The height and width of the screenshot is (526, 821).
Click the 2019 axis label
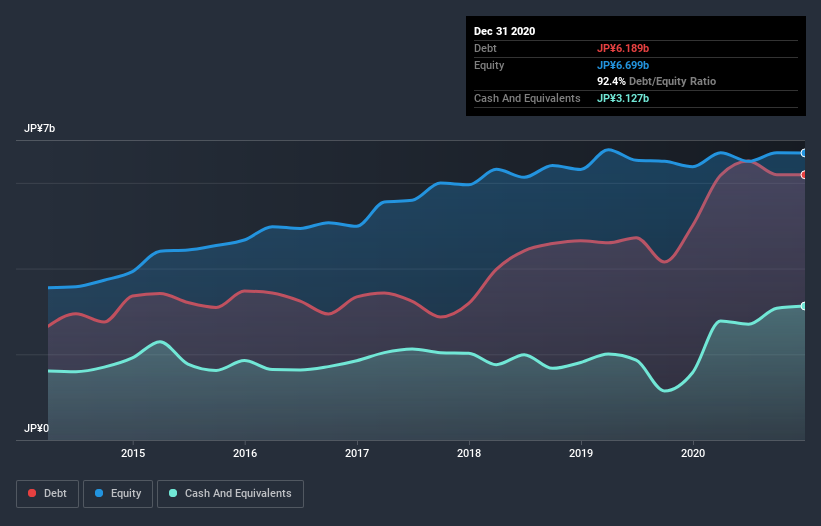click(581, 453)
